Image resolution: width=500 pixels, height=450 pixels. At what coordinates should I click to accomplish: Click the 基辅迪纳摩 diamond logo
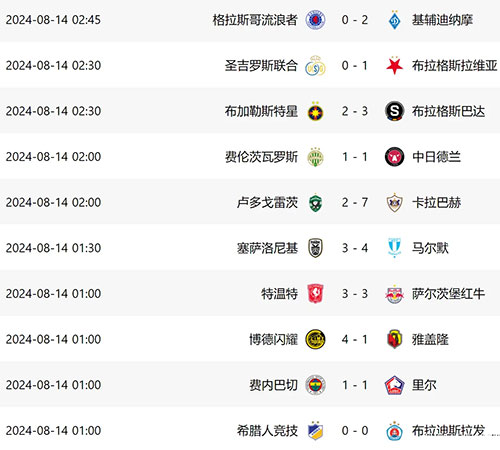click(394, 20)
